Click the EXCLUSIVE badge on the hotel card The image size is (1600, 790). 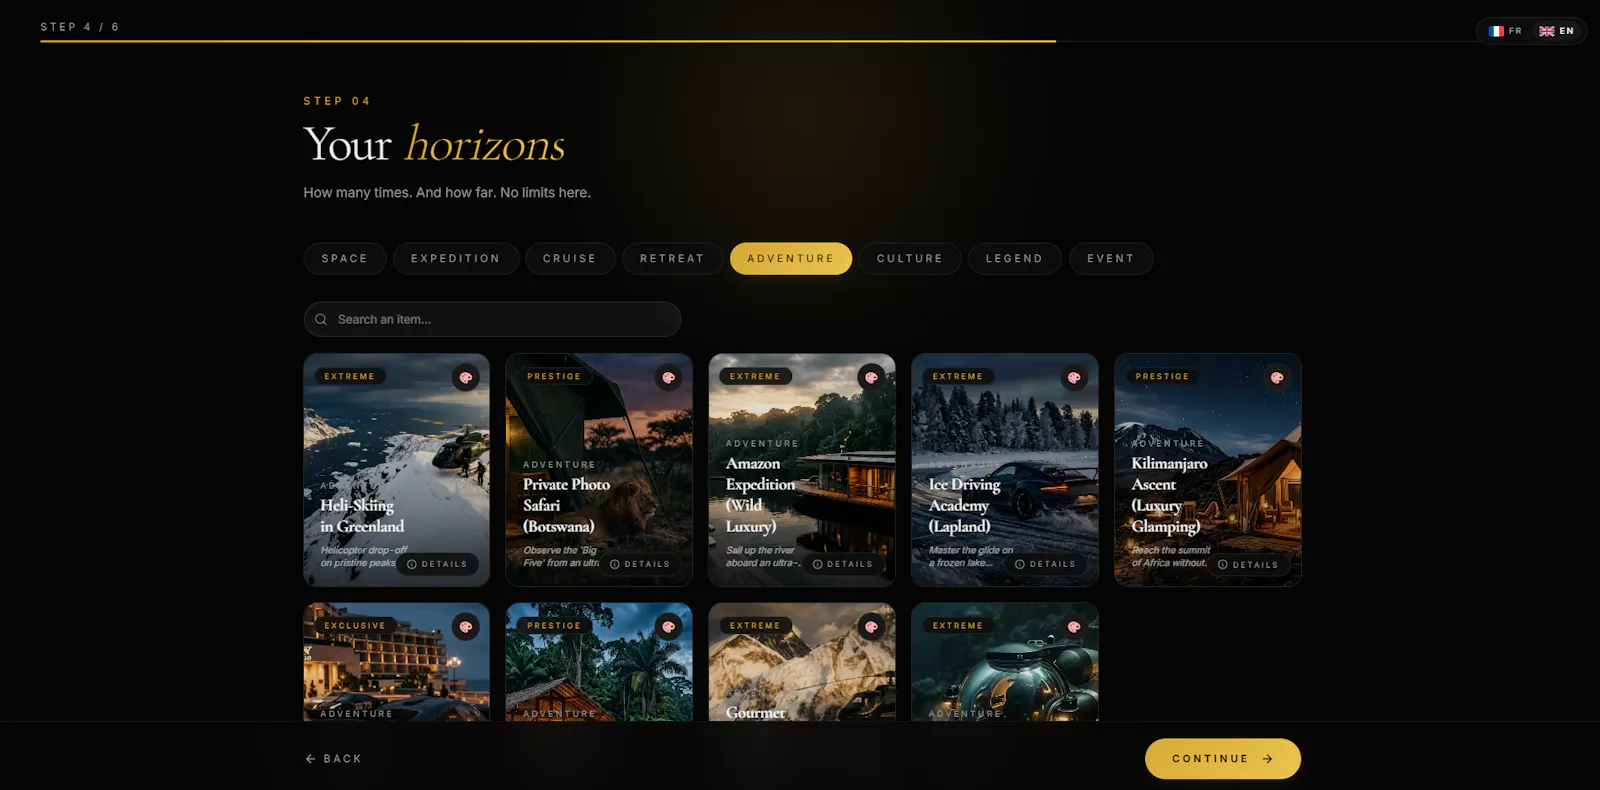point(355,626)
